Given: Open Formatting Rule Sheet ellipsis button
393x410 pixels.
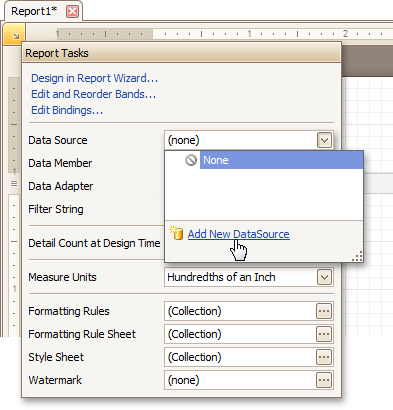Looking at the screenshot, I should coord(324,334).
